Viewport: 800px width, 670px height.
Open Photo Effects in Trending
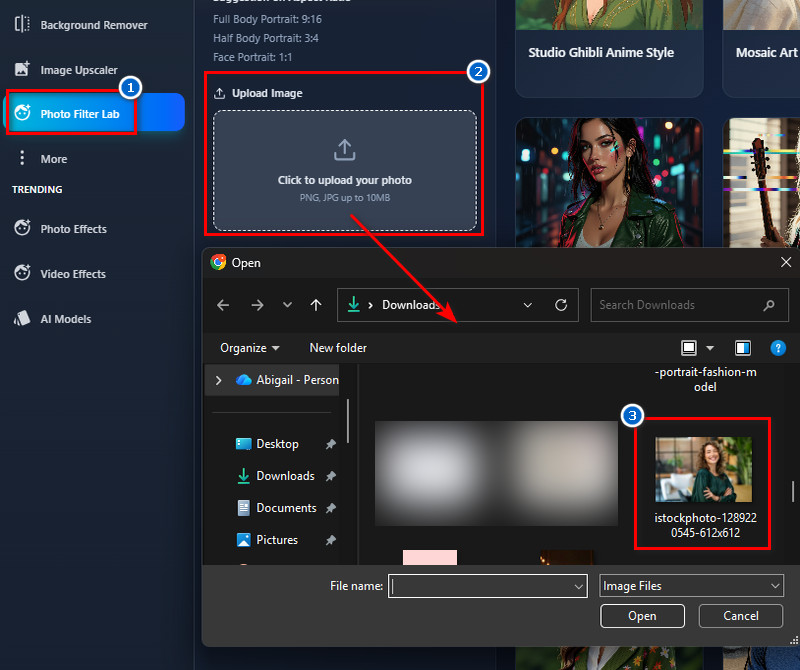coord(73,229)
